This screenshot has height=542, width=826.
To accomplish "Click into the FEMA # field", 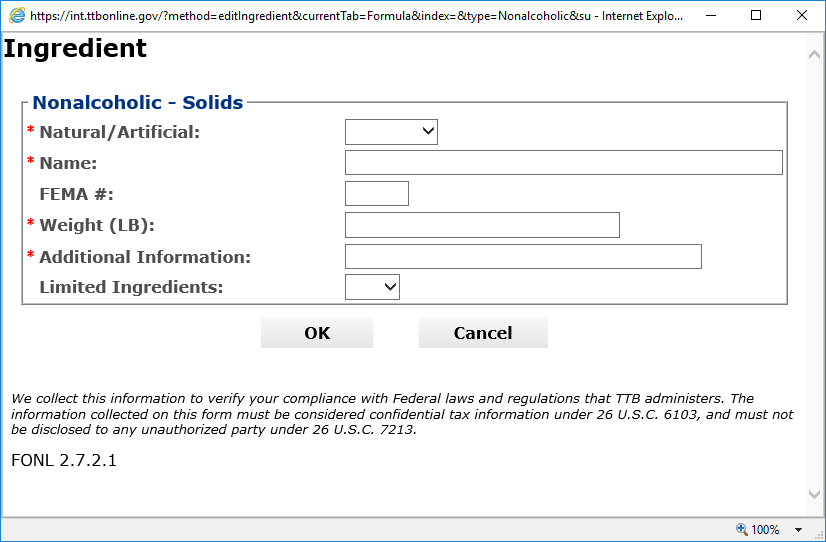I will pos(377,194).
